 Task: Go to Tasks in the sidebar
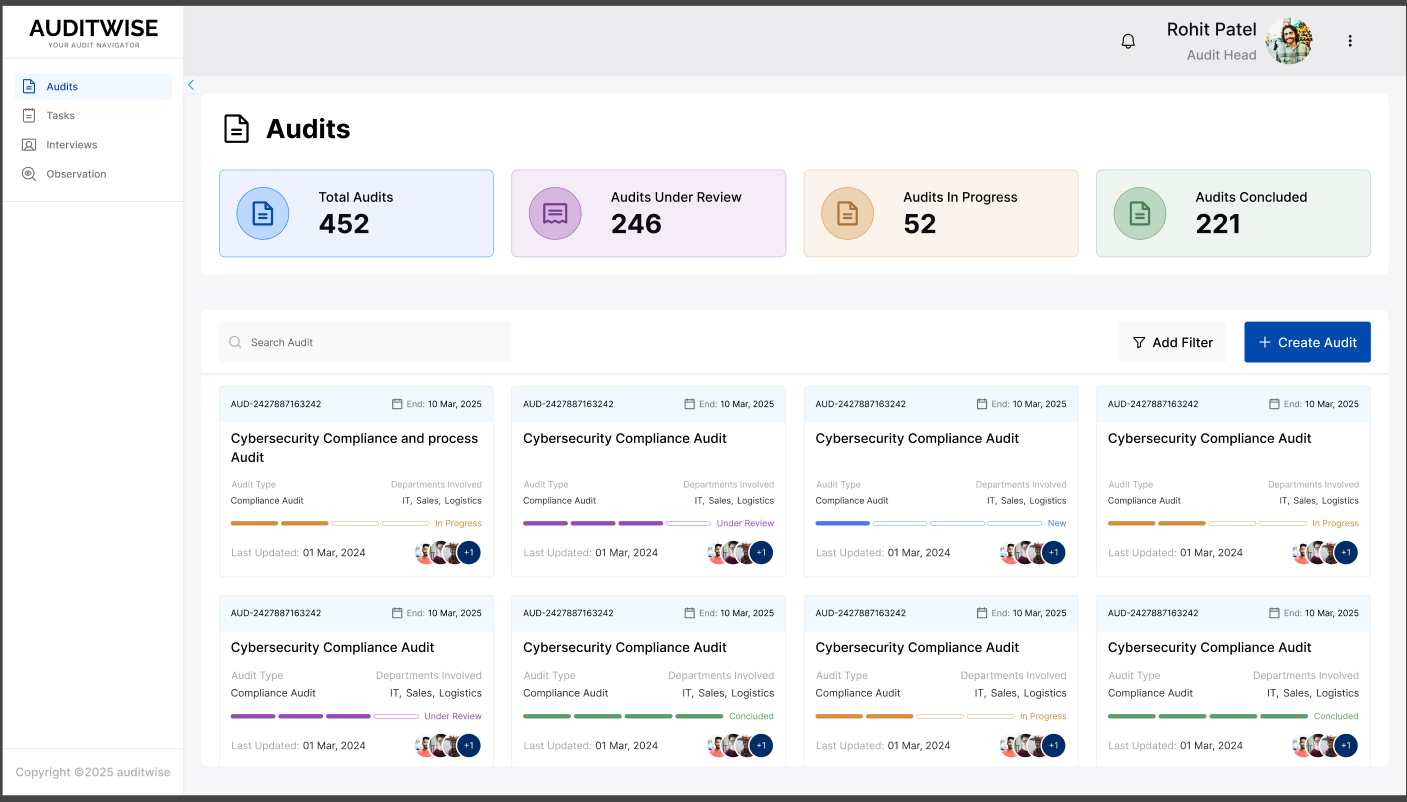(60, 116)
